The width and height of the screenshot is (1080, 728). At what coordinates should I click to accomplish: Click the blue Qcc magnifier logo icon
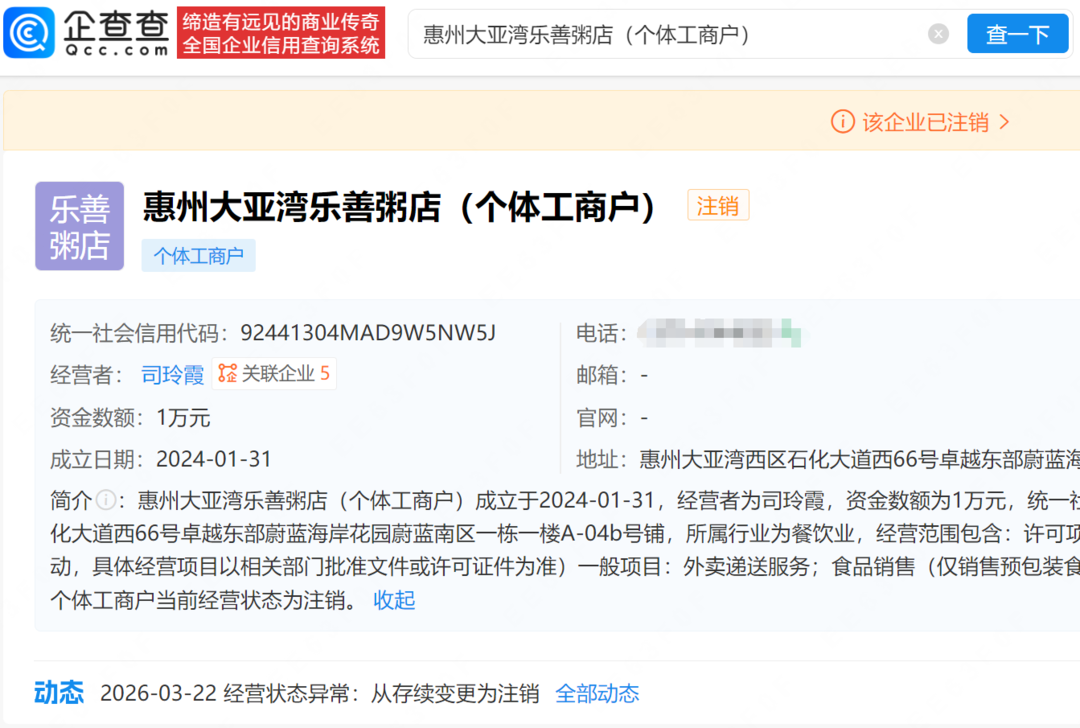tap(29, 33)
